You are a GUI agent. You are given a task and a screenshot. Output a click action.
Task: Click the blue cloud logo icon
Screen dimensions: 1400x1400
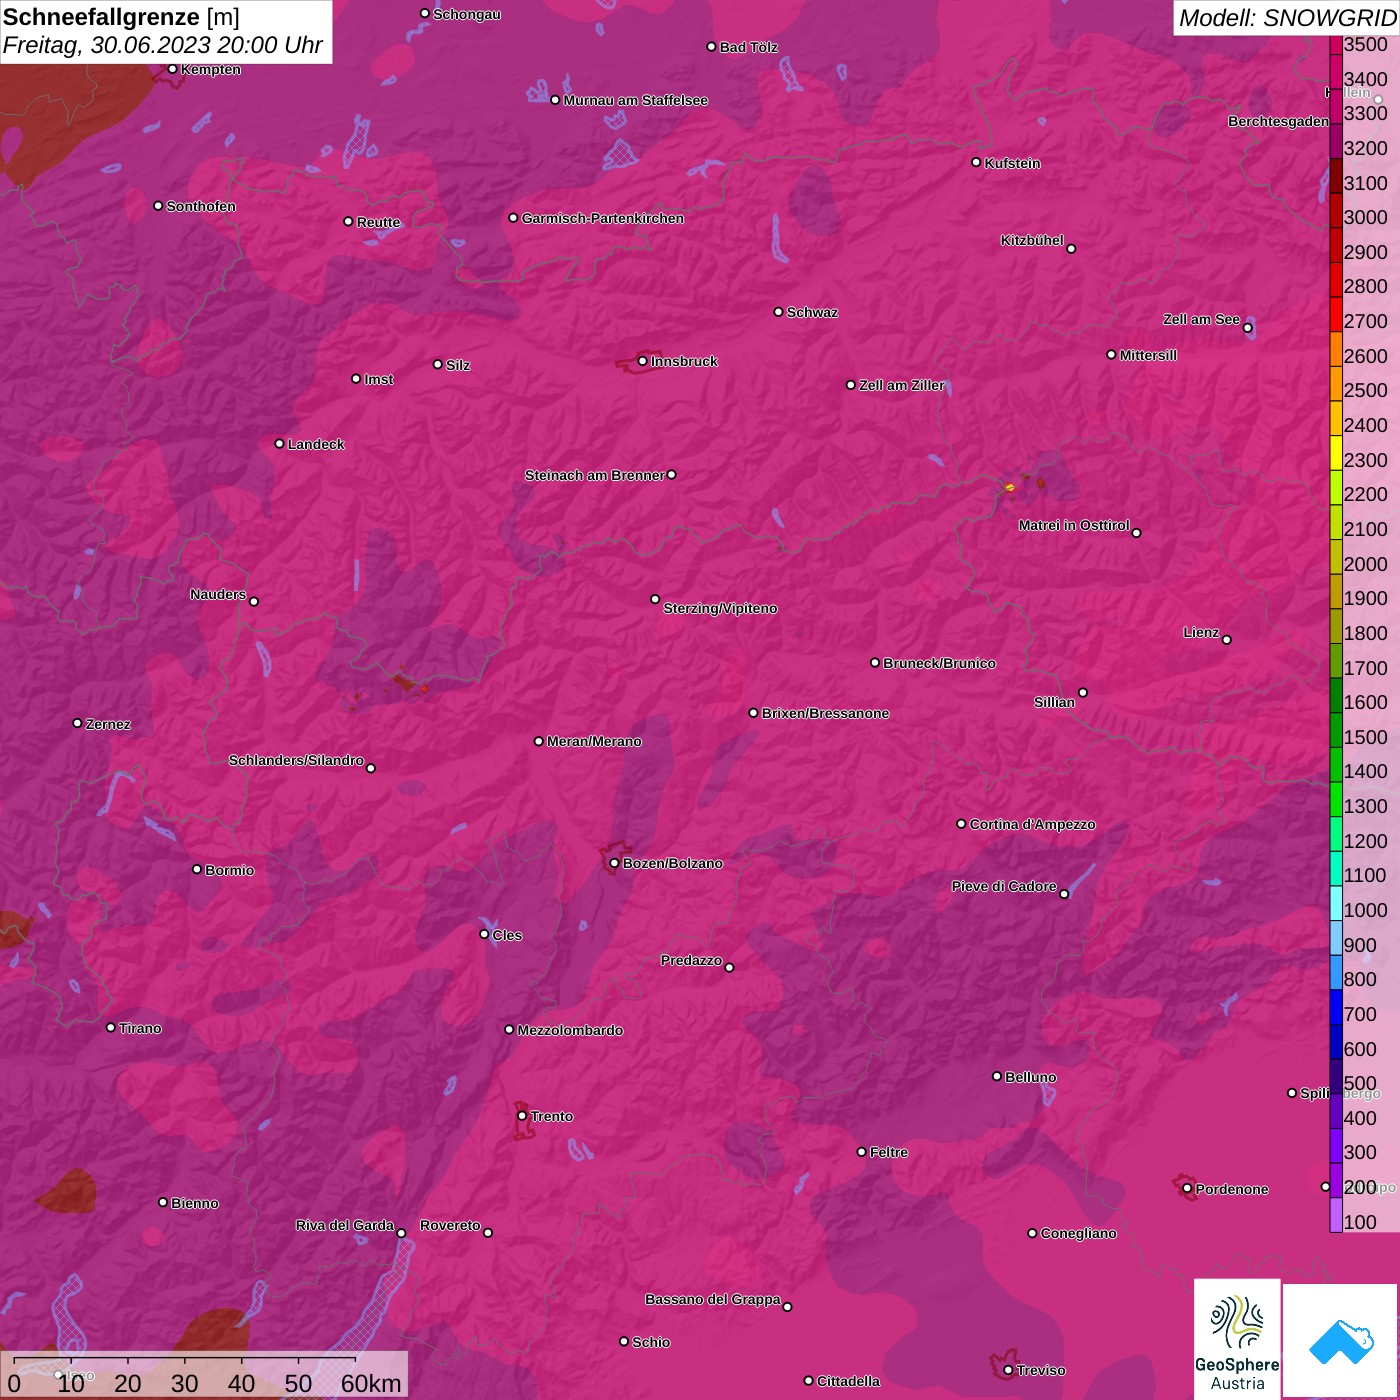pos(1341,1341)
